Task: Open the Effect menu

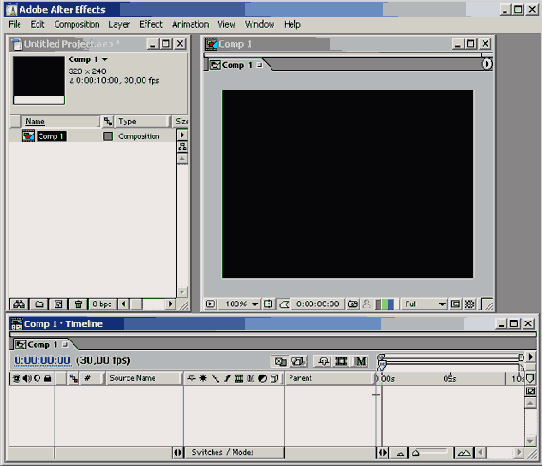Action: pos(151,25)
